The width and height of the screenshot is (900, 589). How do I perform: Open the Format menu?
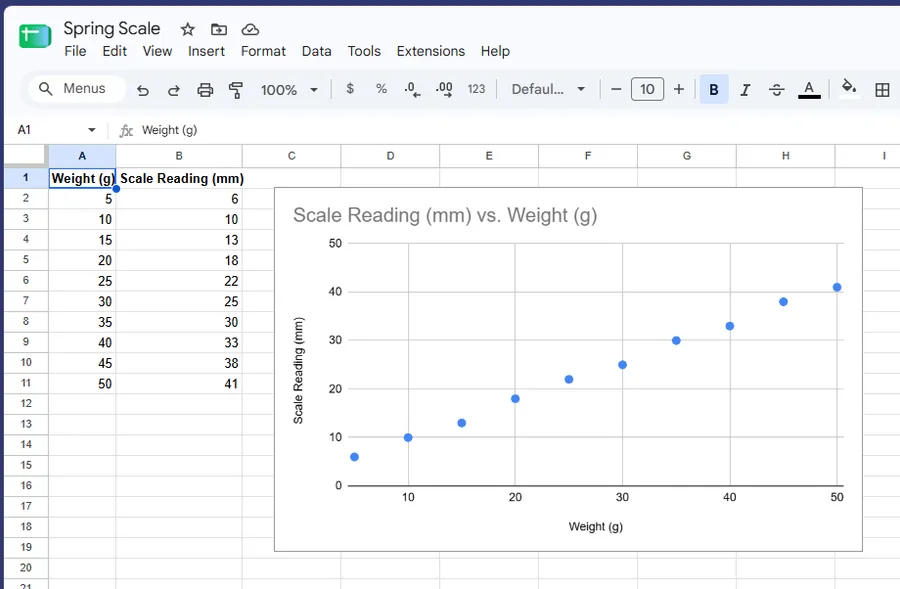(x=263, y=51)
